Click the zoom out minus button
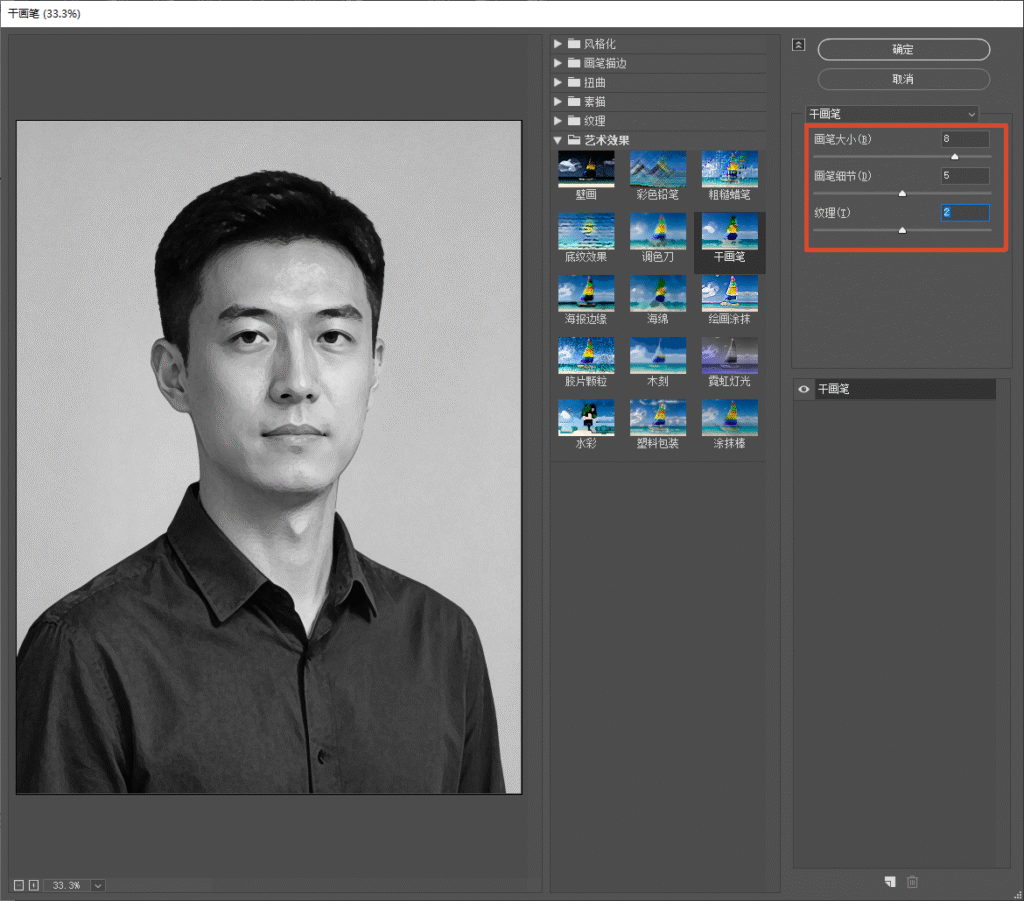This screenshot has width=1024, height=901. [x=19, y=885]
